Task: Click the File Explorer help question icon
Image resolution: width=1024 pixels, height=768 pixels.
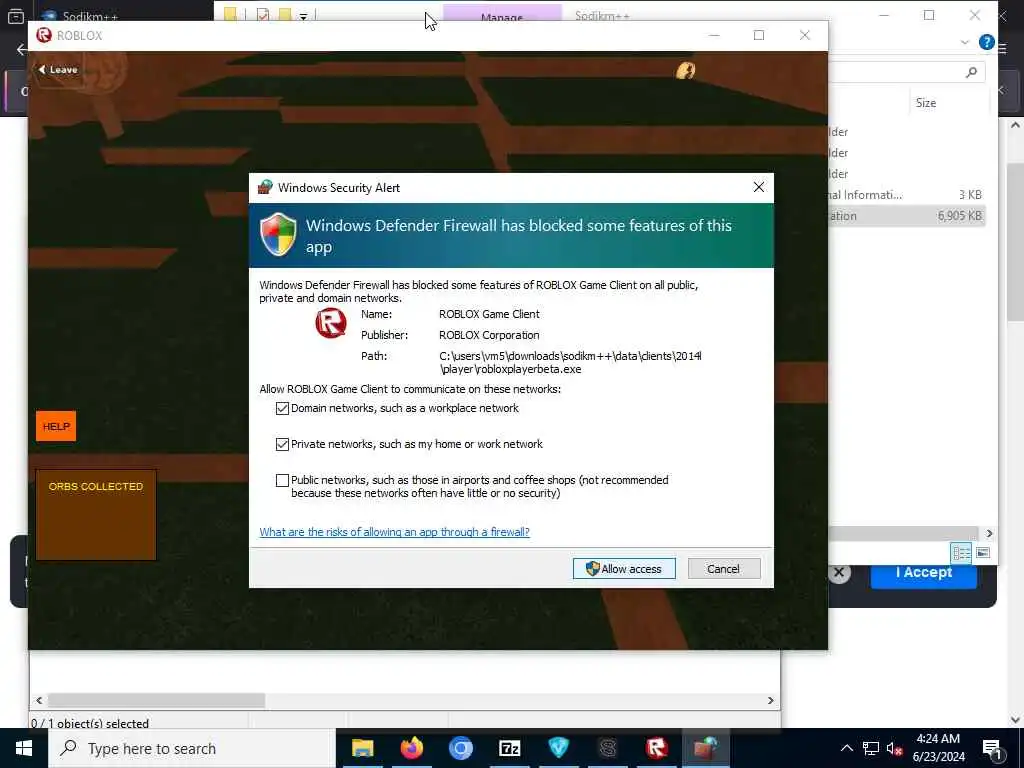Action: click(986, 42)
